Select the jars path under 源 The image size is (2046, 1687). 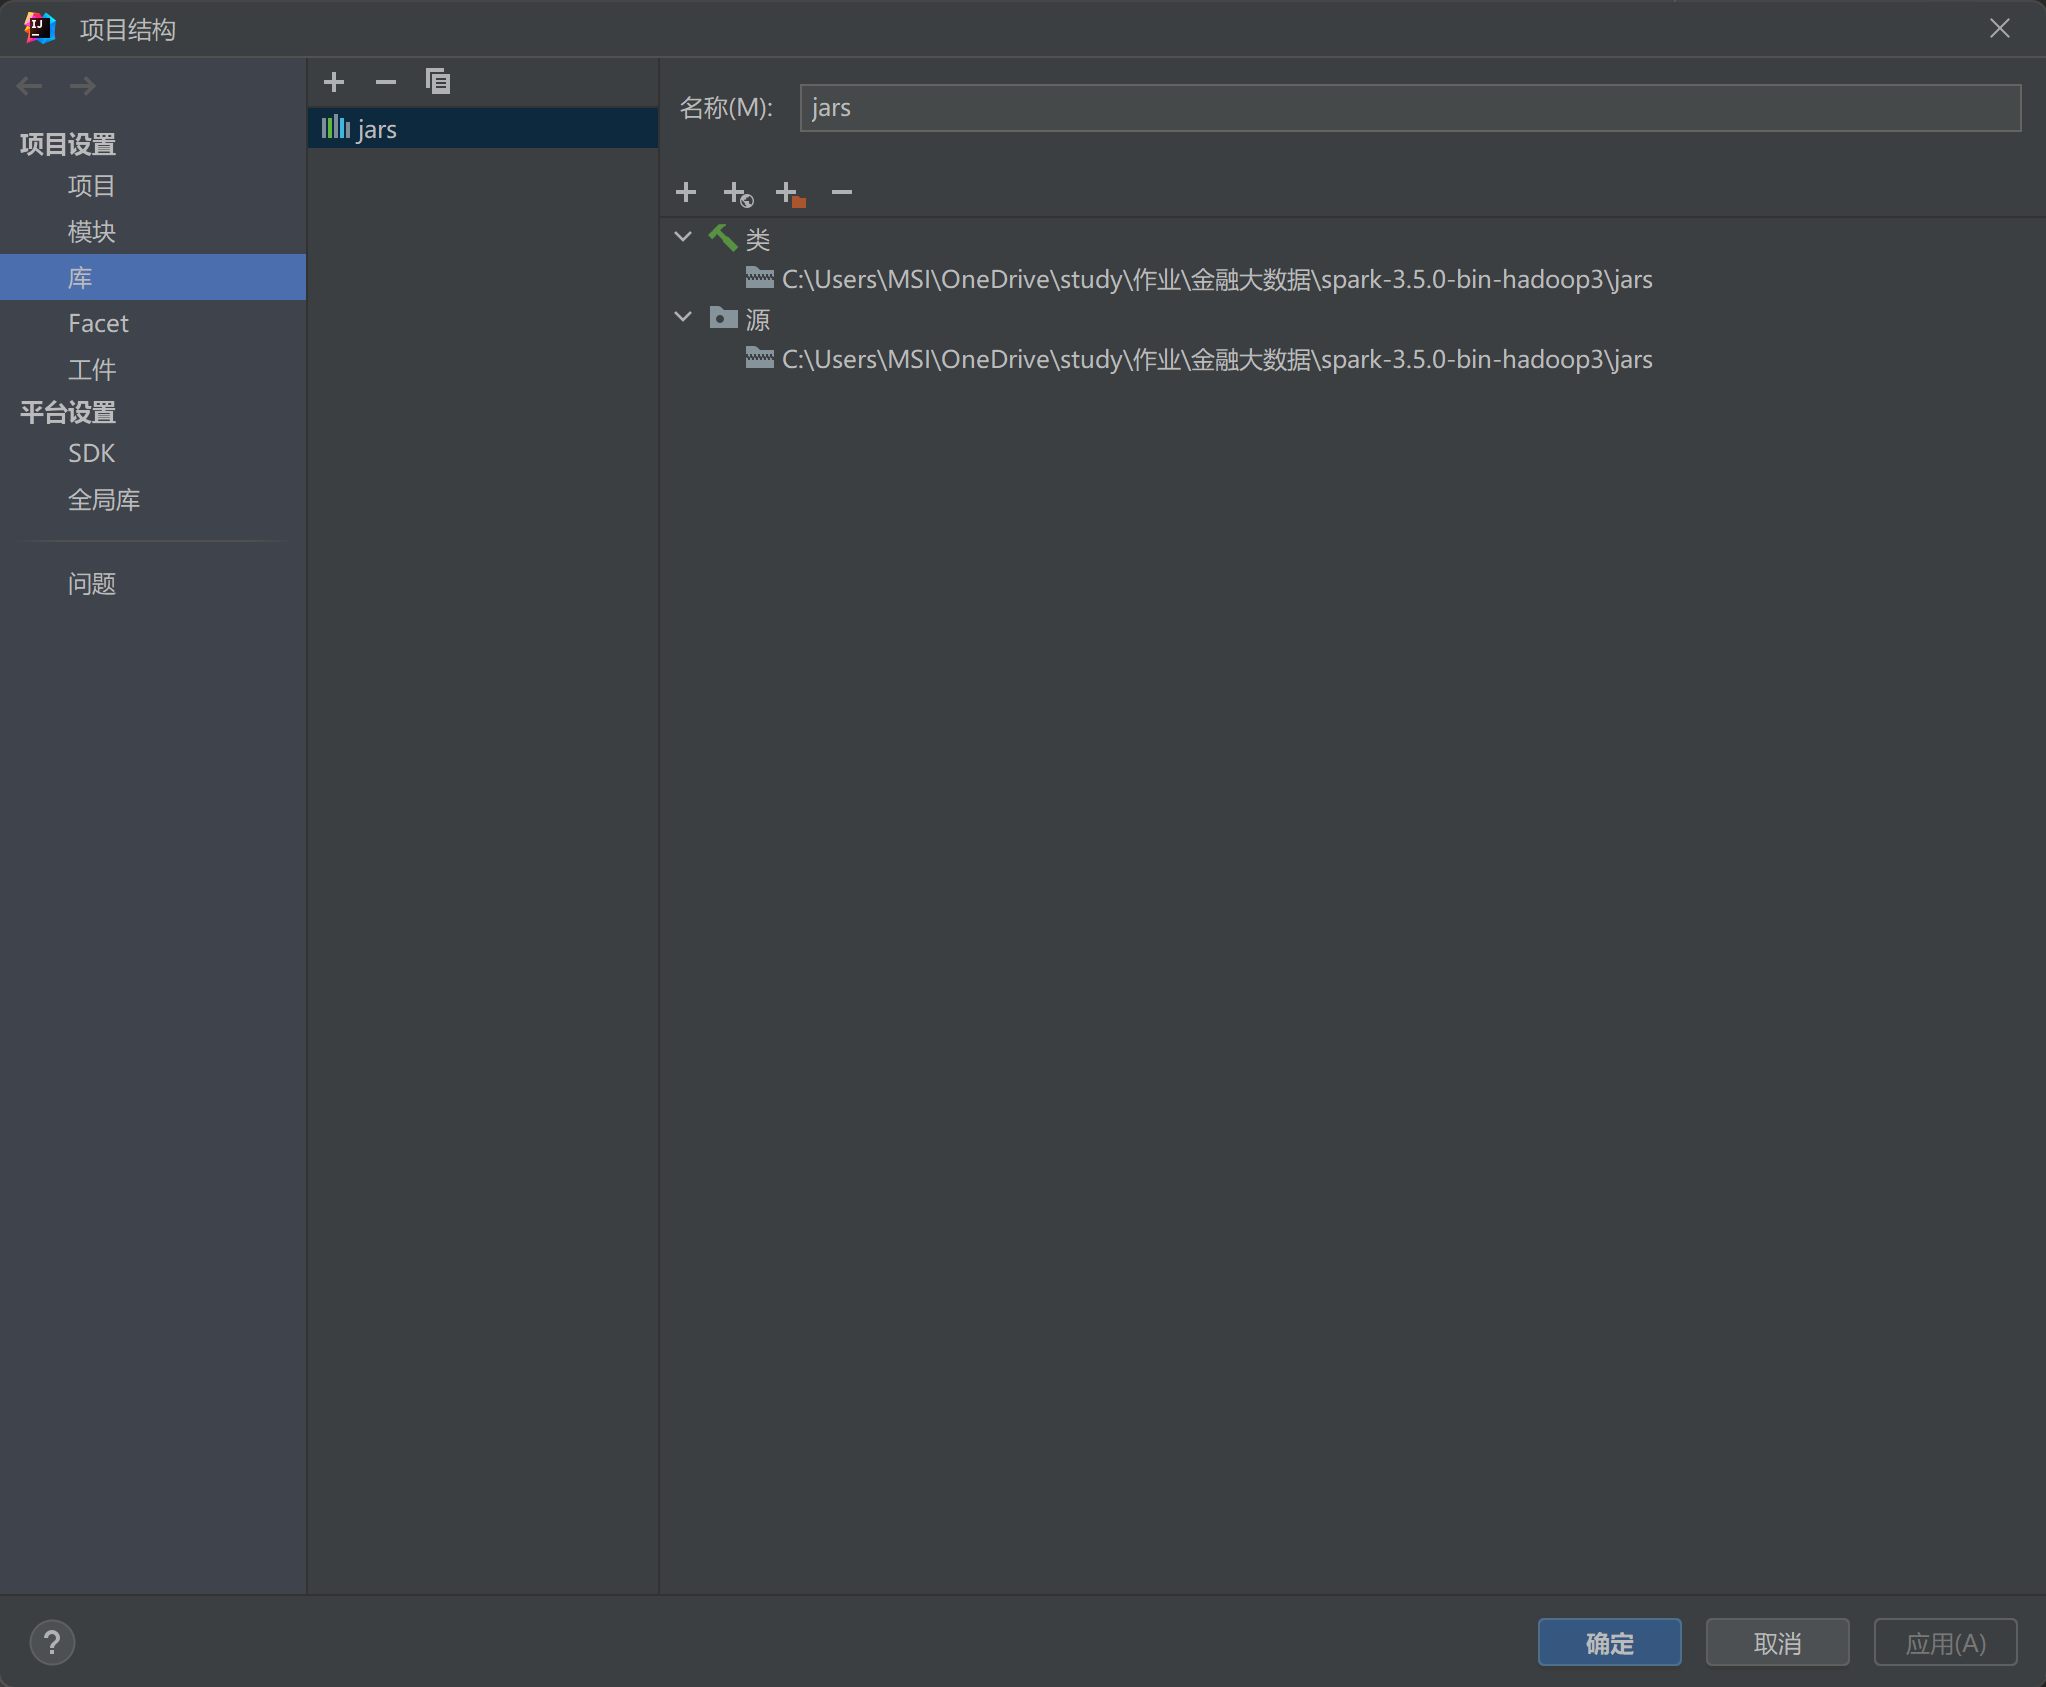1217,359
